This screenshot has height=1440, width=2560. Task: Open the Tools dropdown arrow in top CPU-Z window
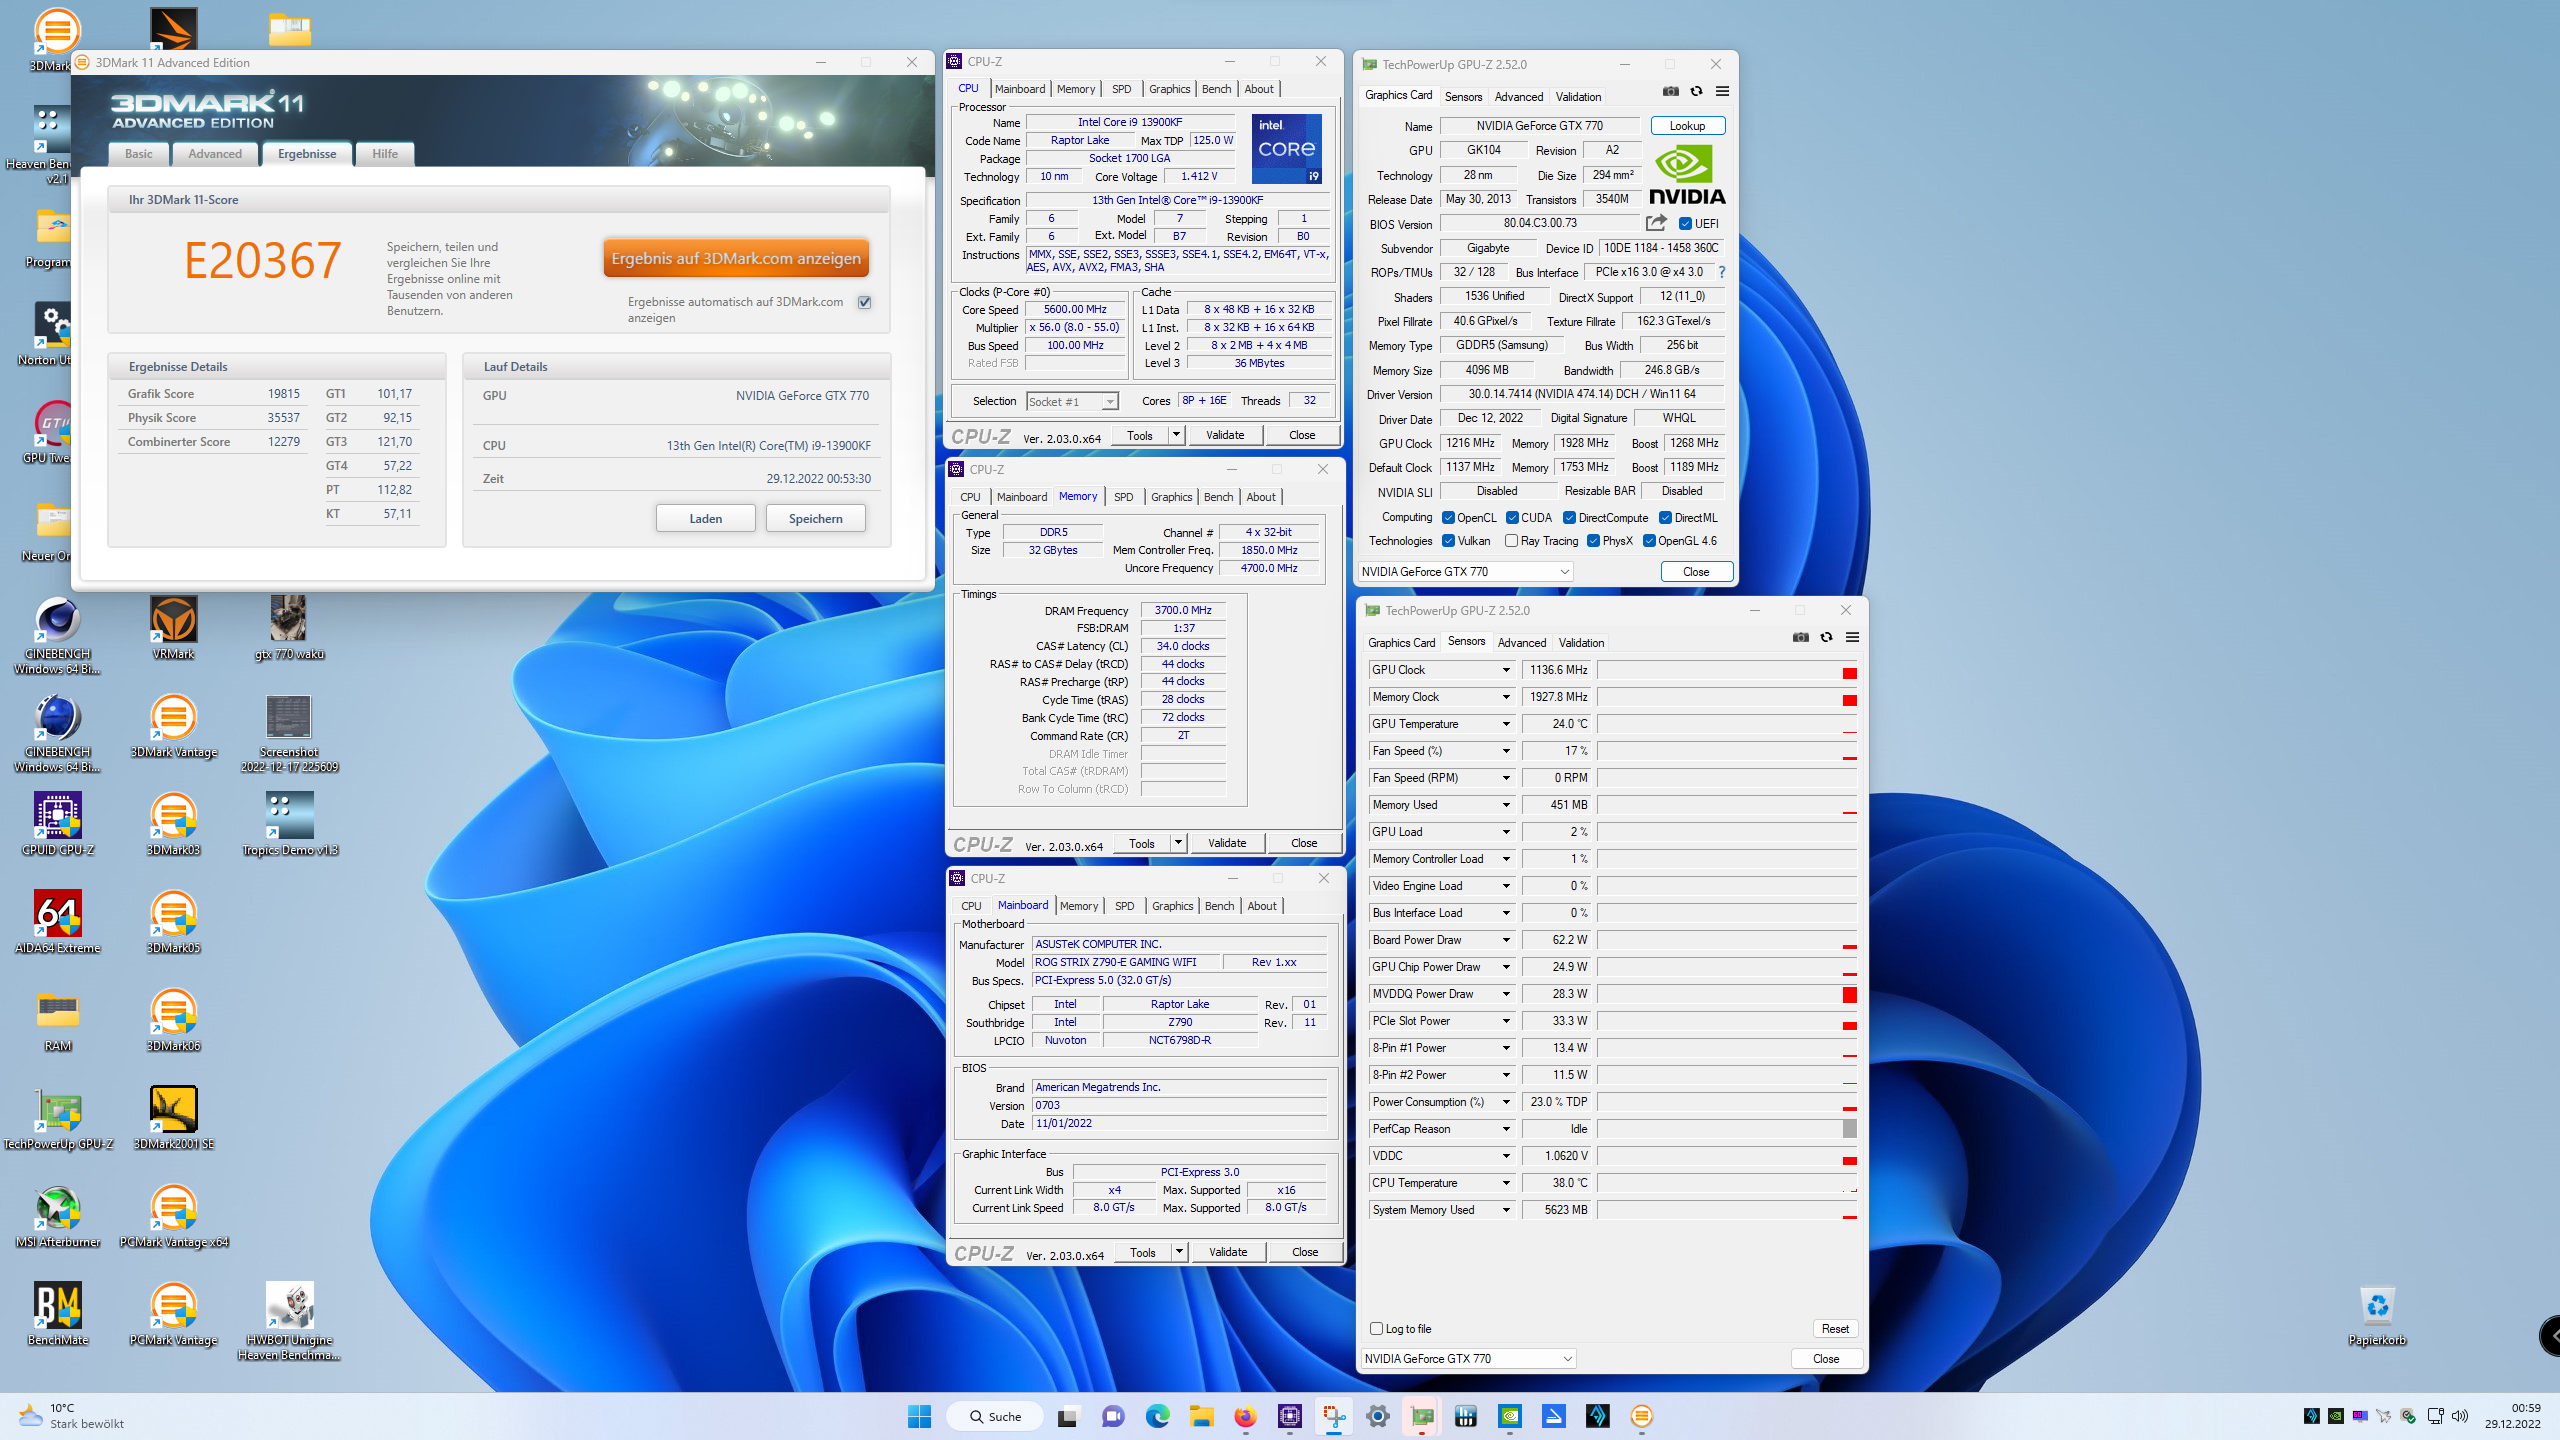tap(1177, 435)
